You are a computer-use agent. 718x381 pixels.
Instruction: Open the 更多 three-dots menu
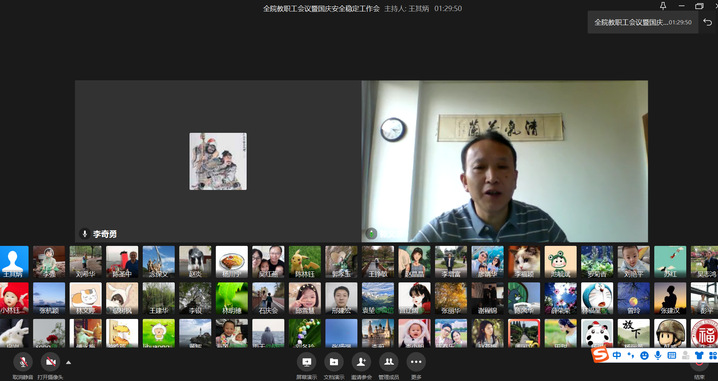click(416, 362)
